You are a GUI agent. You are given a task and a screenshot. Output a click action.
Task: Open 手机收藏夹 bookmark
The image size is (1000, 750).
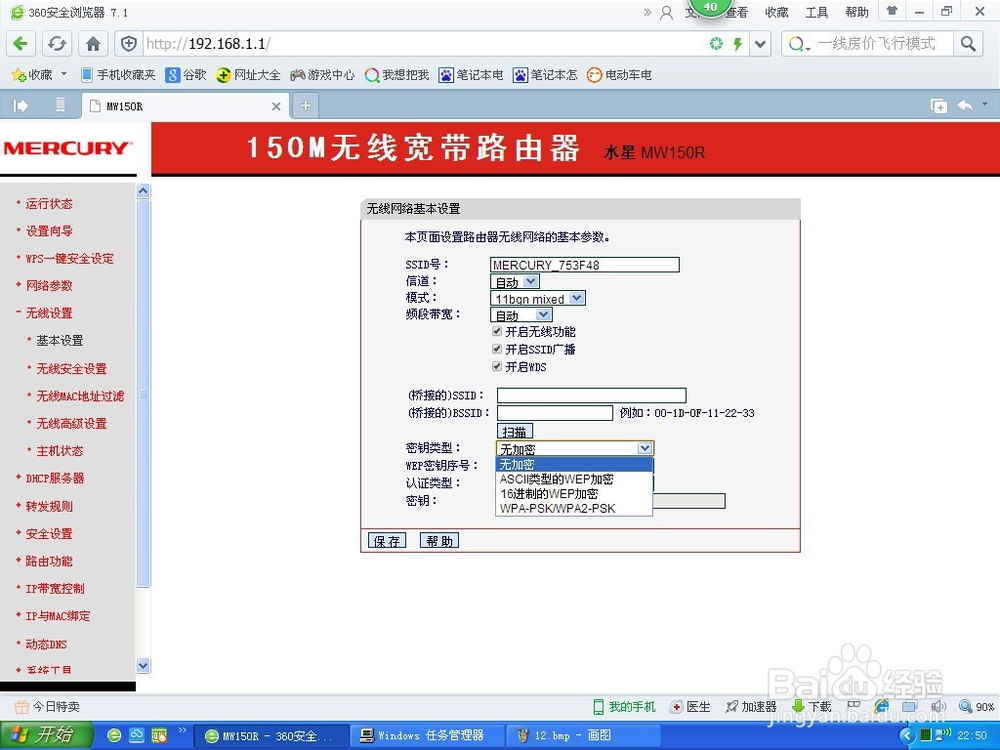(x=119, y=75)
